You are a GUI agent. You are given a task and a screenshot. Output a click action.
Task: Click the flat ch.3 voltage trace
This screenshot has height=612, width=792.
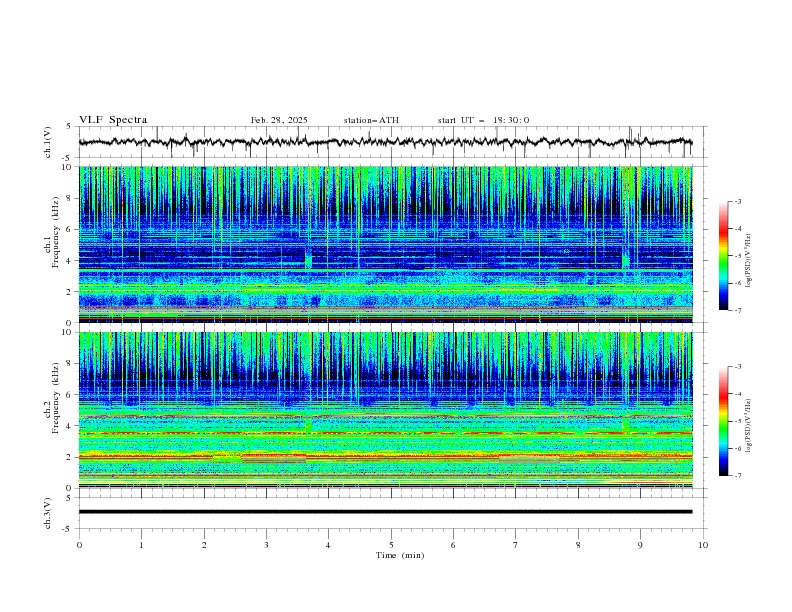tap(385, 512)
